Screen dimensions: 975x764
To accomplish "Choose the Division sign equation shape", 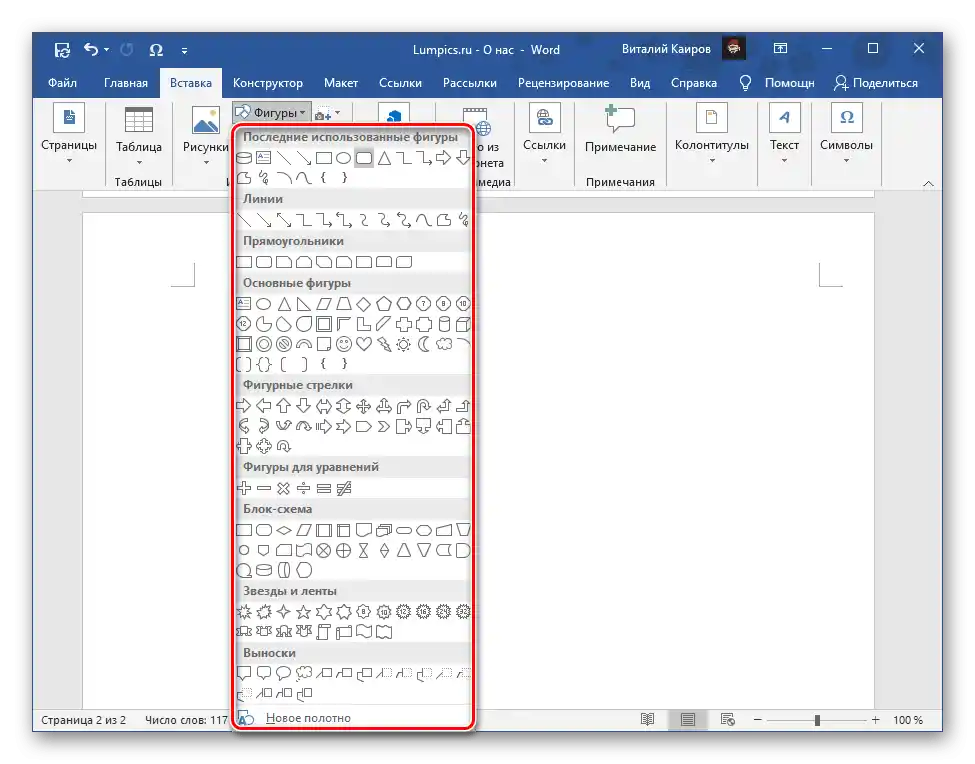I will [304, 488].
